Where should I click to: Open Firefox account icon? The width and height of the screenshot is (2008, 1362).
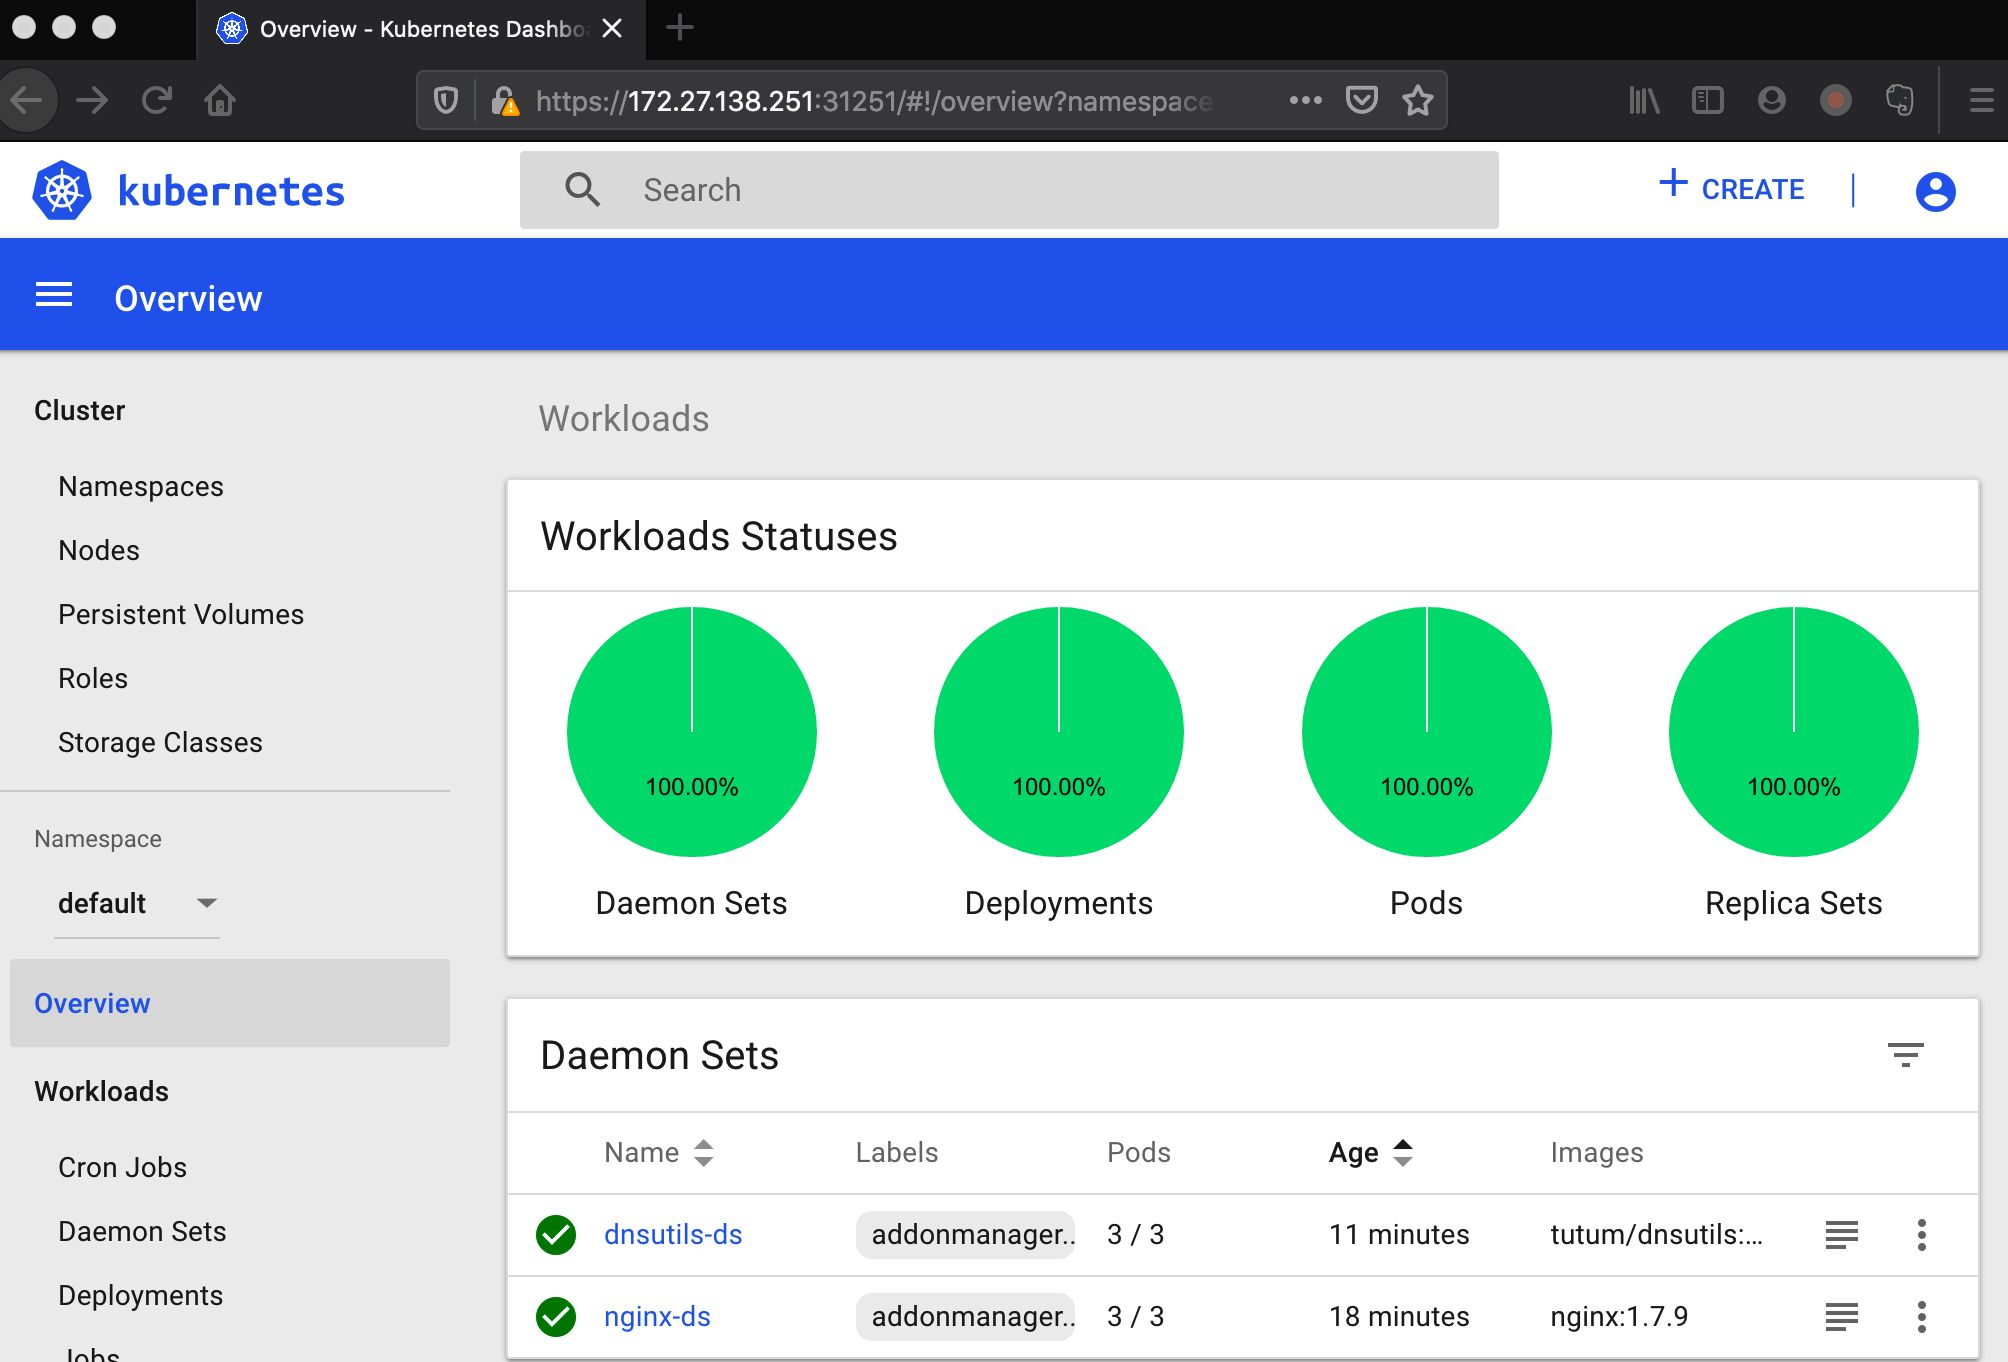[x=1772, y=100]
